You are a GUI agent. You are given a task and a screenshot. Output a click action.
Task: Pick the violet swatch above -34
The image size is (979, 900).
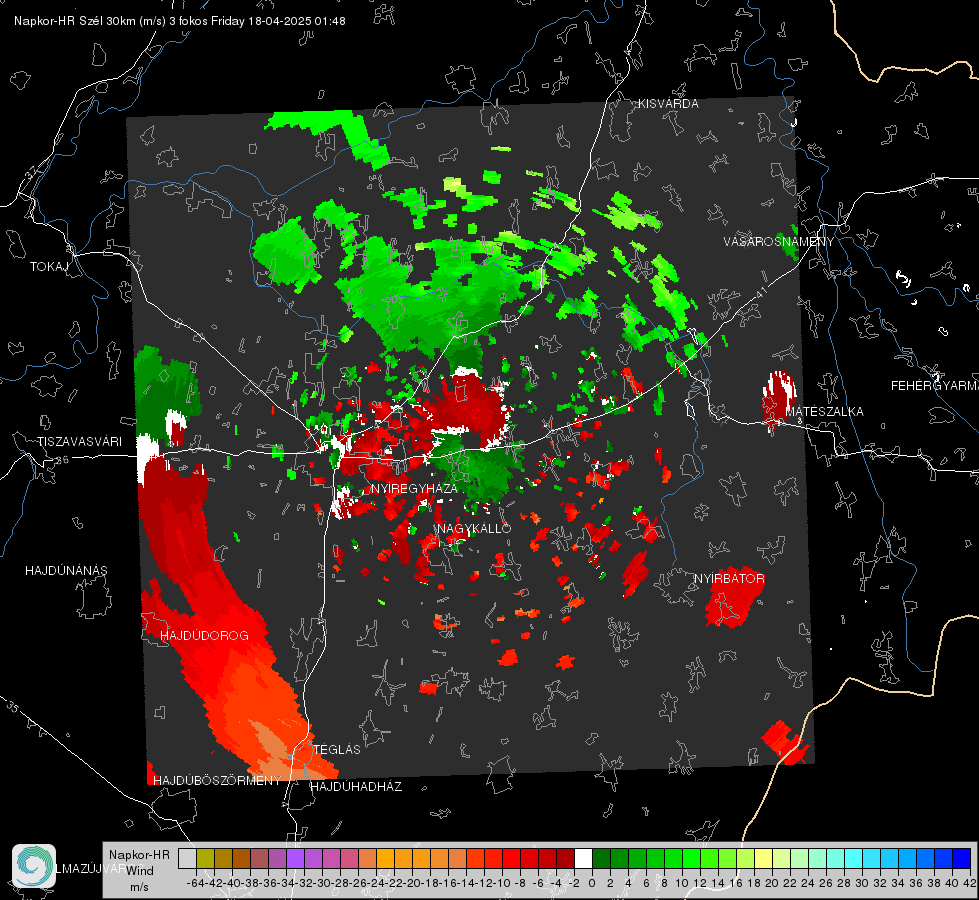(x=295, y=858)
